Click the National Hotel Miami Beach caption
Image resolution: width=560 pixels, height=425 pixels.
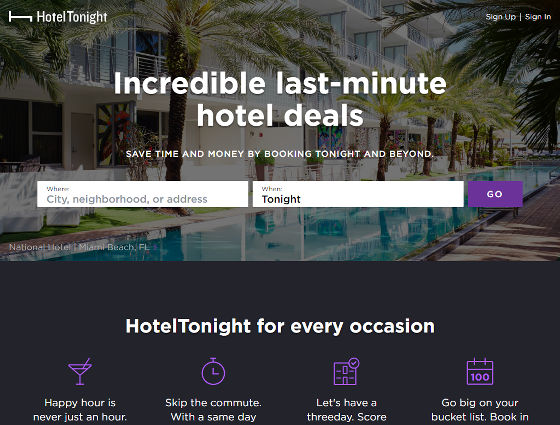[x=79, y=247]
